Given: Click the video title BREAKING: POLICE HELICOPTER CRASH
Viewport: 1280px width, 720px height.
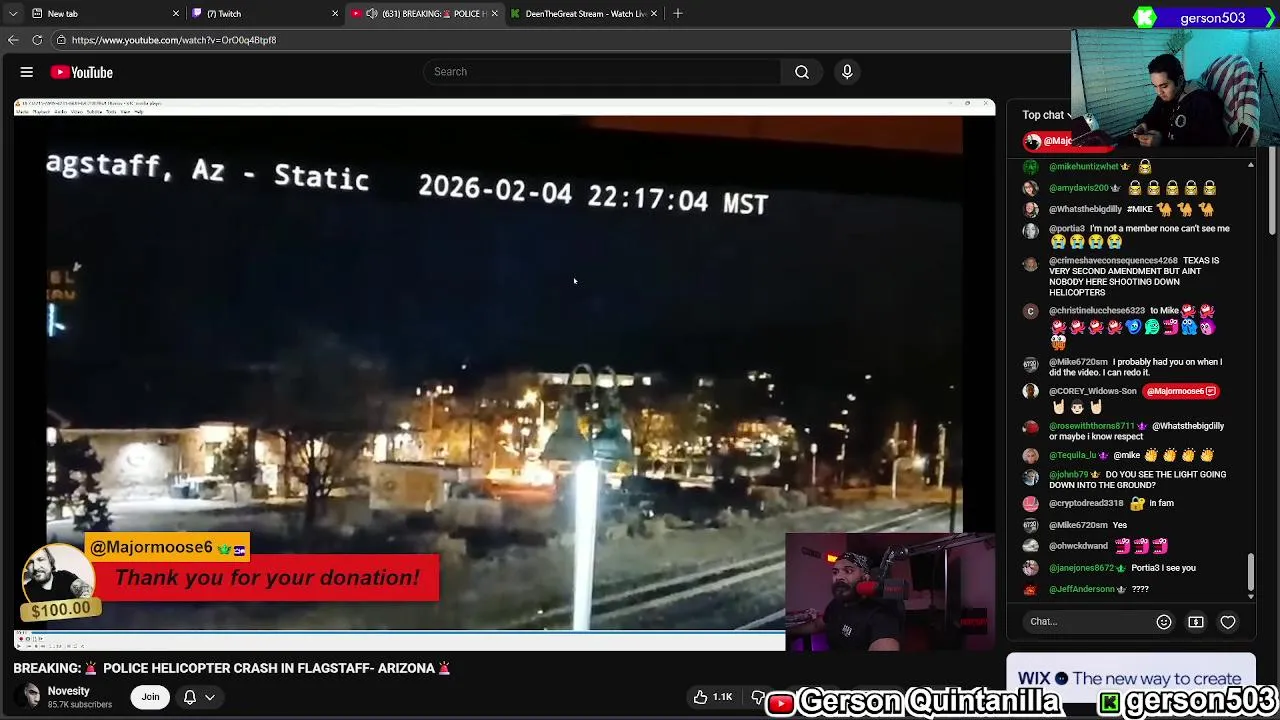Looking at the screenshot, I should [x=232, y=668].
